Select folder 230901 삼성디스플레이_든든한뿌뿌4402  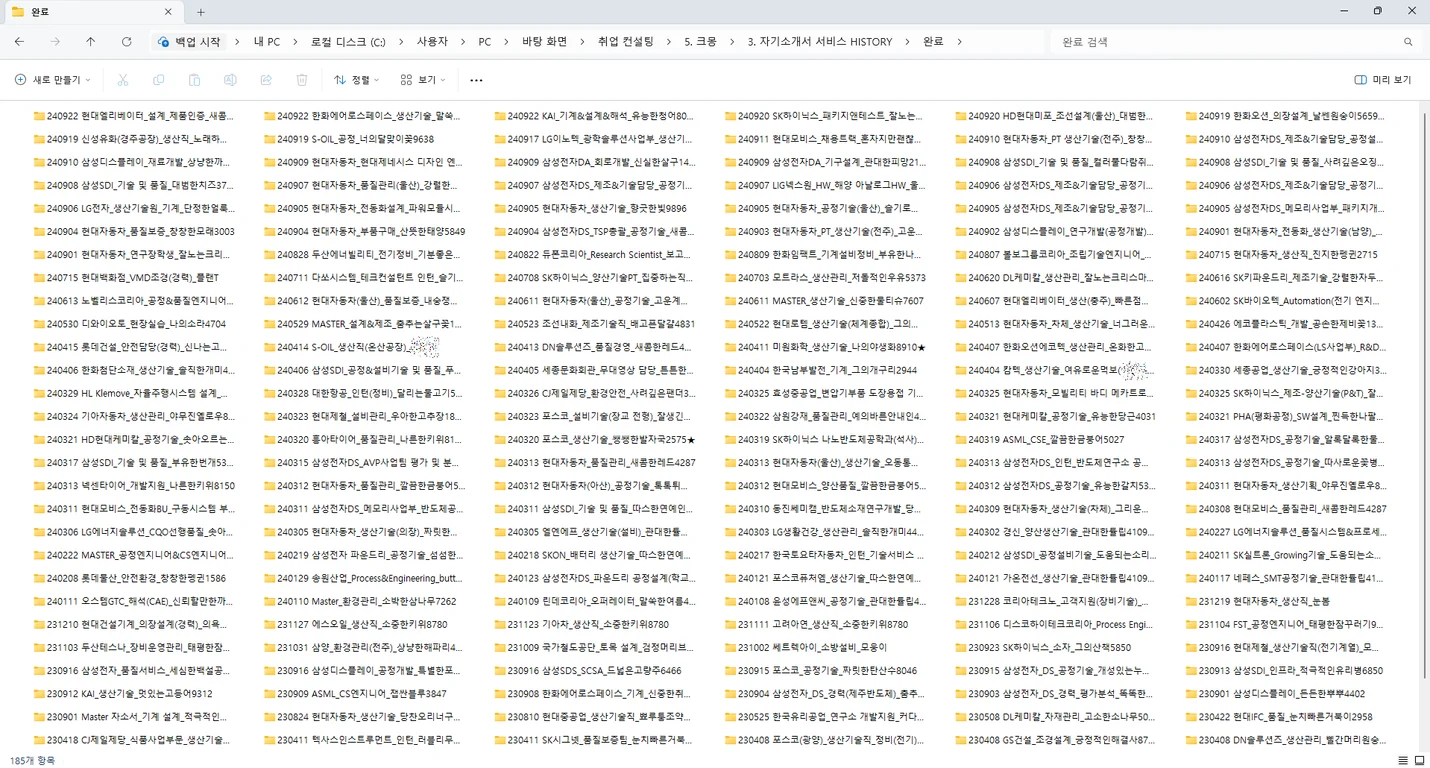tap(1274, 694)
